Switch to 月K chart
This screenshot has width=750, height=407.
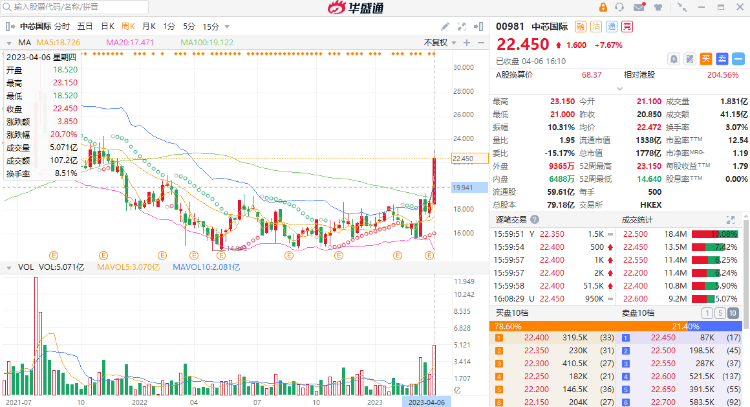click(x=149, y=26)
